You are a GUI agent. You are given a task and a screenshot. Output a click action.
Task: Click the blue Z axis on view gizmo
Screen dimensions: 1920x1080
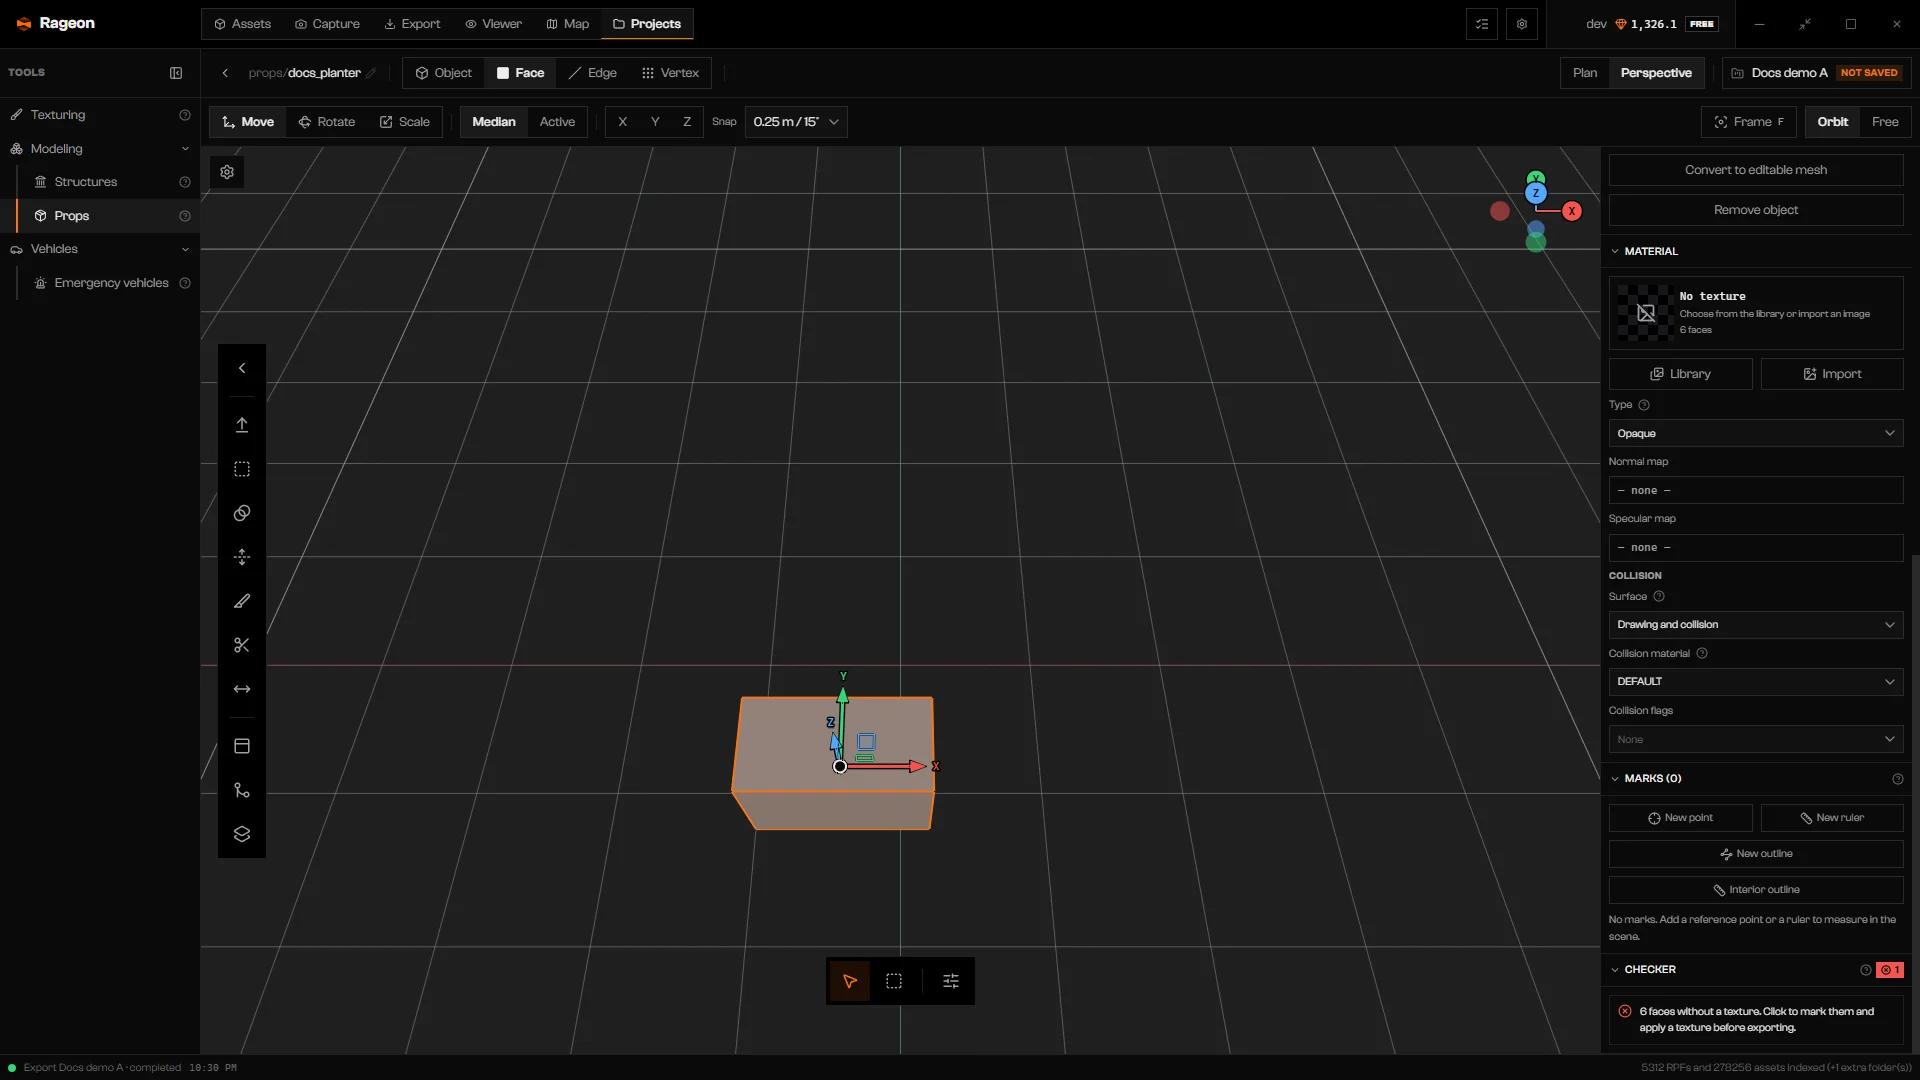[x=1536, y=194]
